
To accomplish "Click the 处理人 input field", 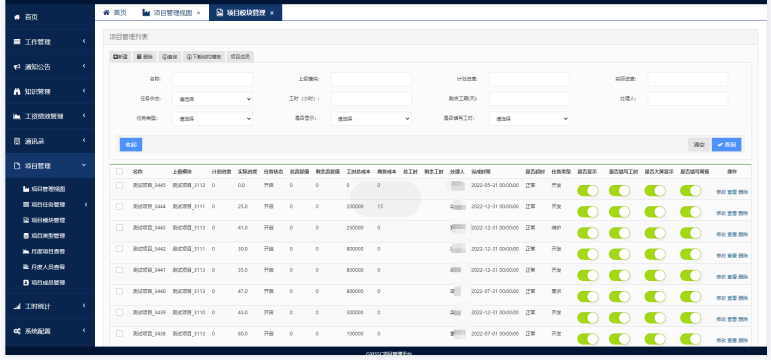I will 688,99.
